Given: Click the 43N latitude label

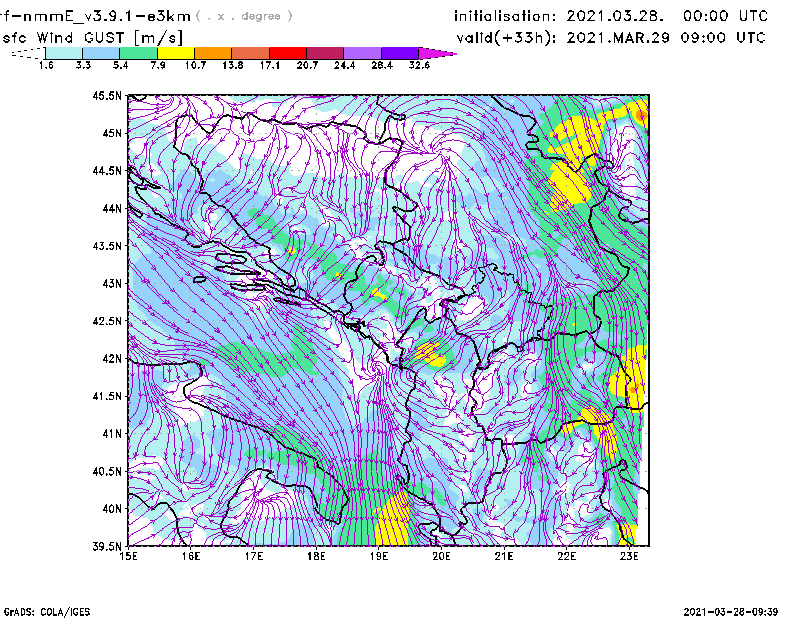Looking at the screenshot, I should pyautogui.click(x=112, y=283).
